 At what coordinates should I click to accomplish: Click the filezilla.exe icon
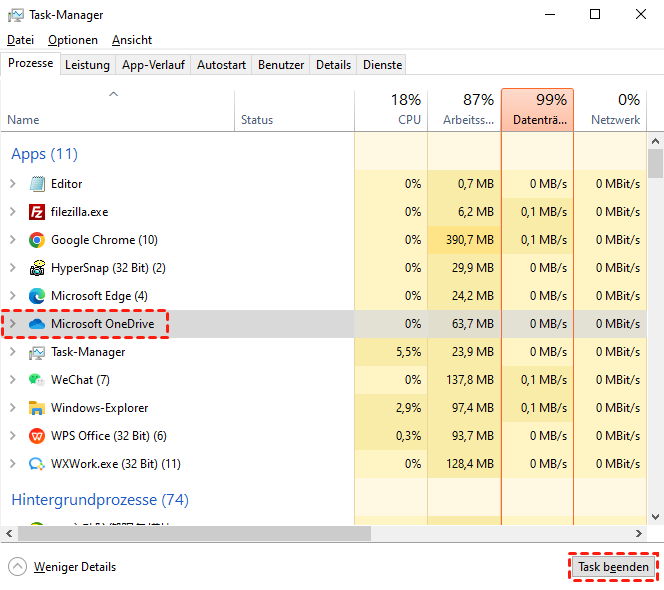[x=37, y=212]
